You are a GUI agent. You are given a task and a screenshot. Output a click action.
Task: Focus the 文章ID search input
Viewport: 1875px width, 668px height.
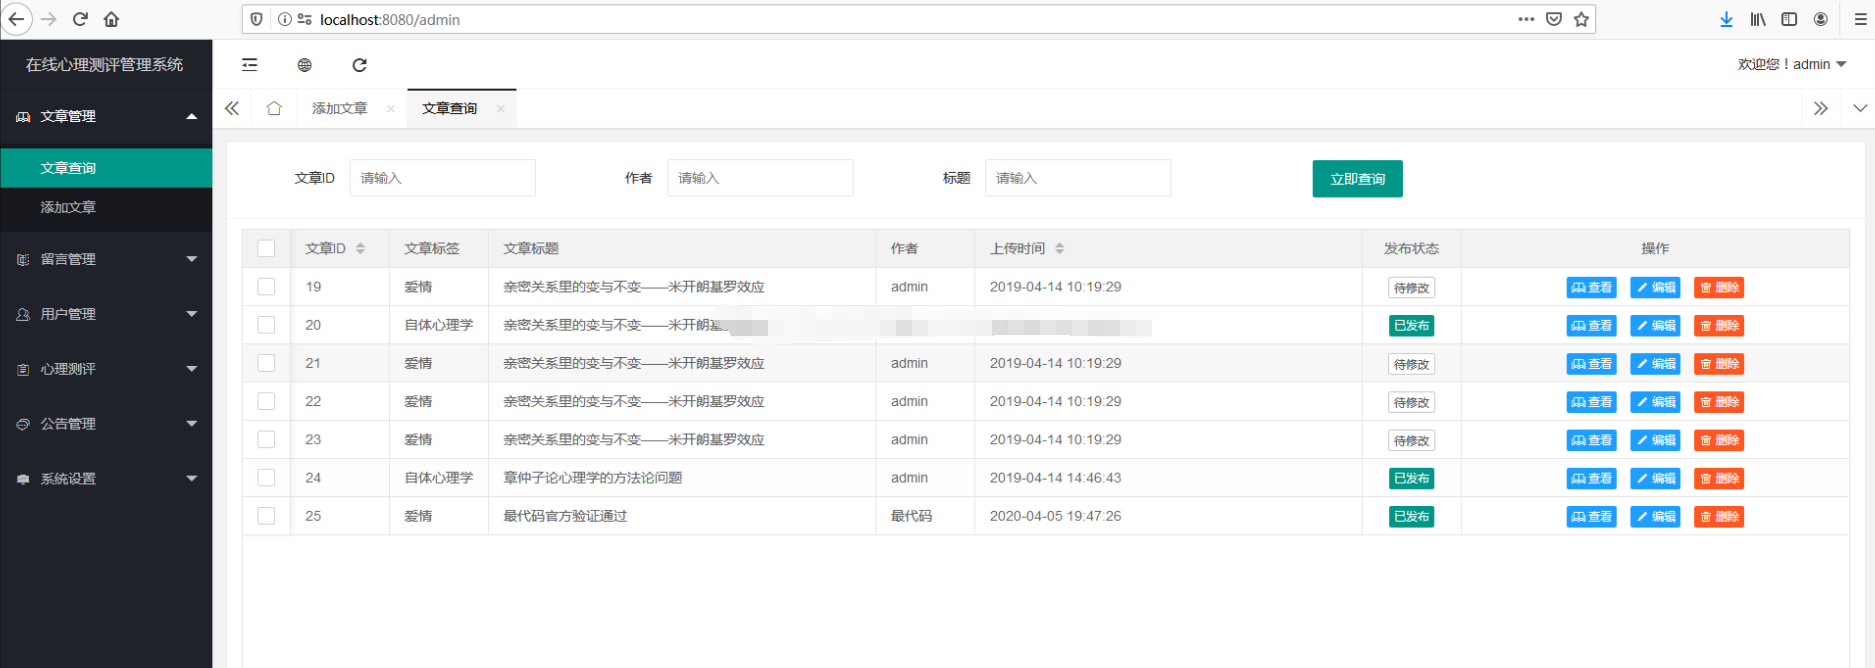click(x=442, y=178)
